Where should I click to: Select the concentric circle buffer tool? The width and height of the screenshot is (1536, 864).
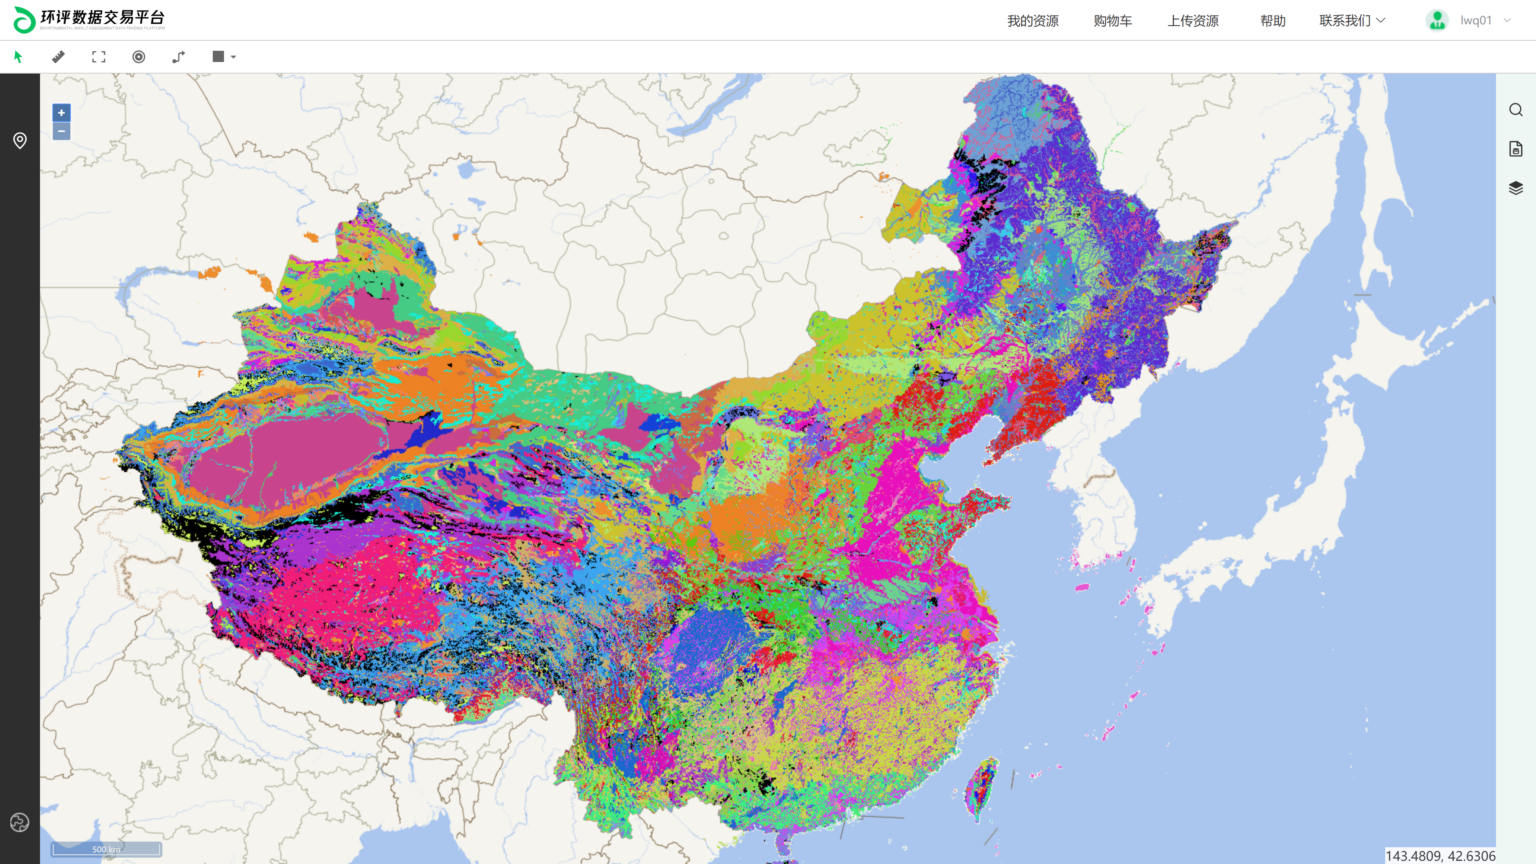(139, 57)
